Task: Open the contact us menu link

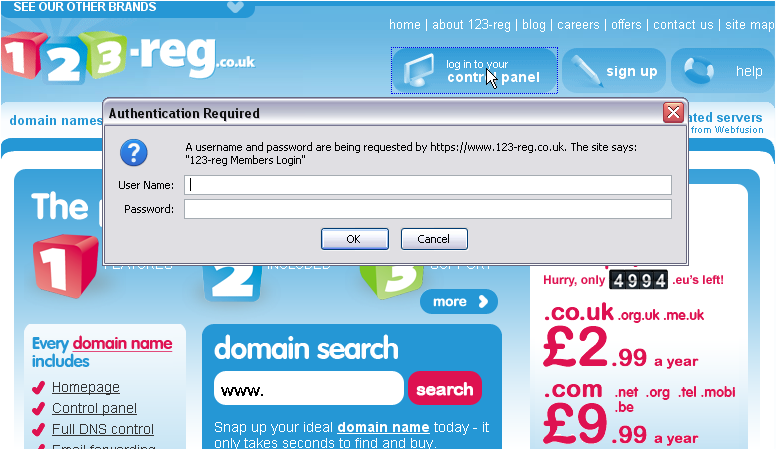Action: tap(683, 24)
